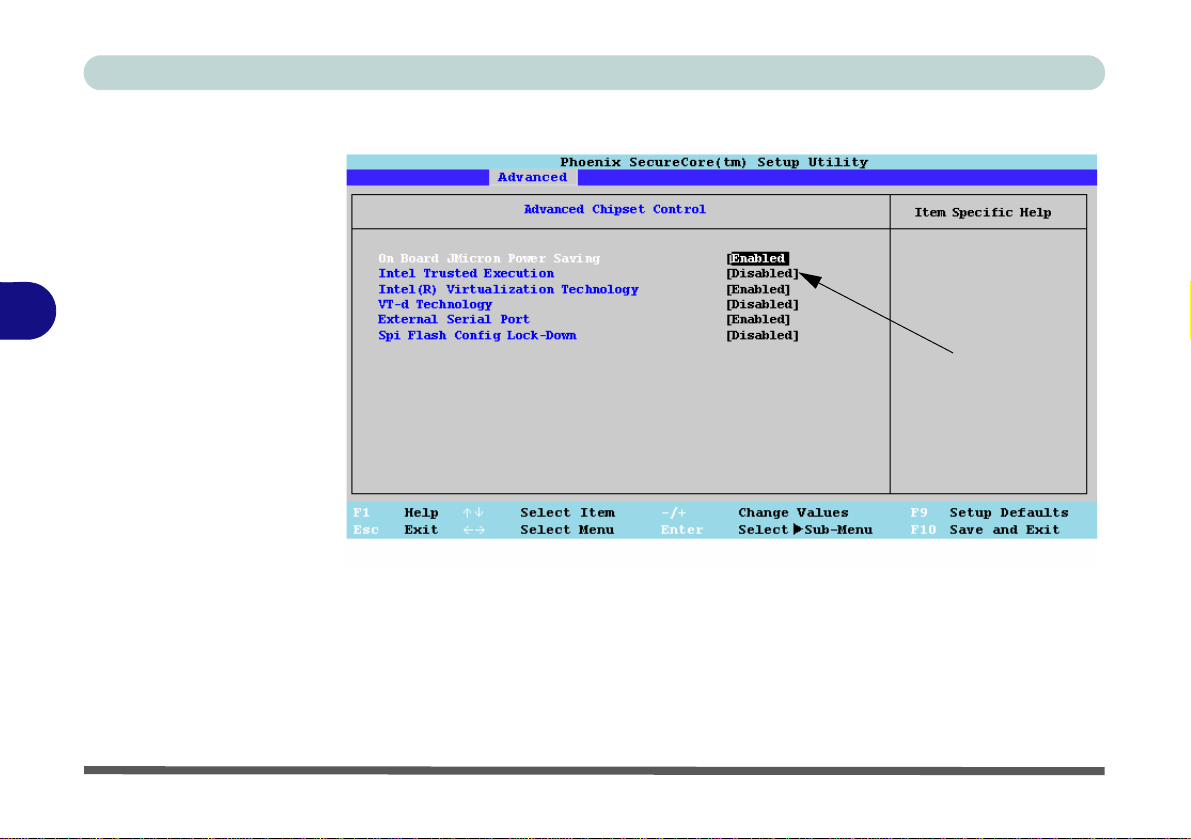Click the Advanced Chipset Control heading
This screenshot has height=839, width=1191.
click(614, 210)
